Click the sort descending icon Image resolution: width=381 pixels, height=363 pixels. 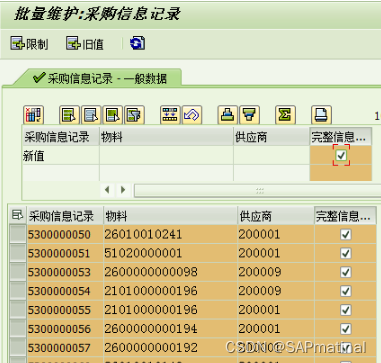pyautogui.click(x=249, y=115)
